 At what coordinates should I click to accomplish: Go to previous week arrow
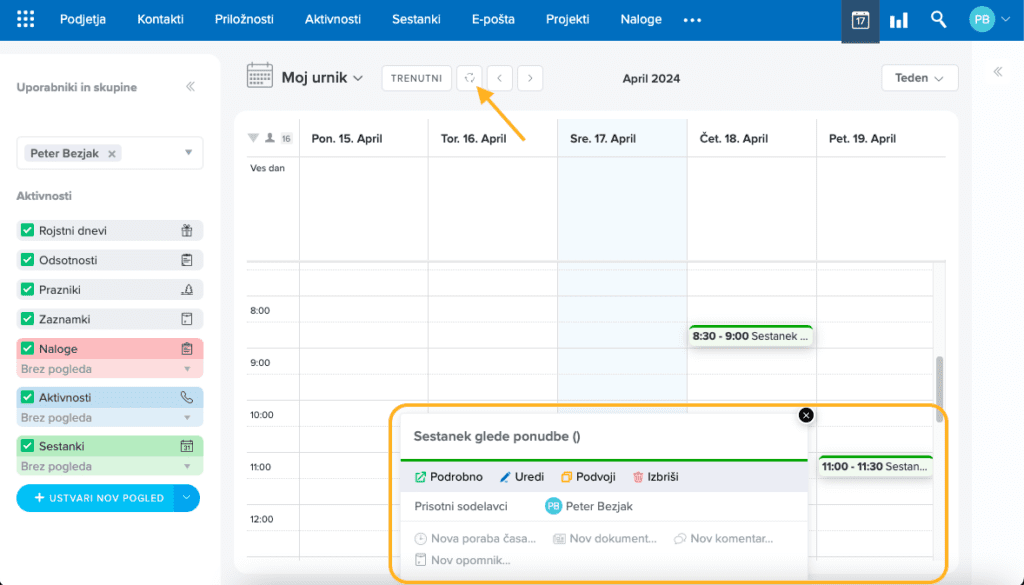point(500,78)
